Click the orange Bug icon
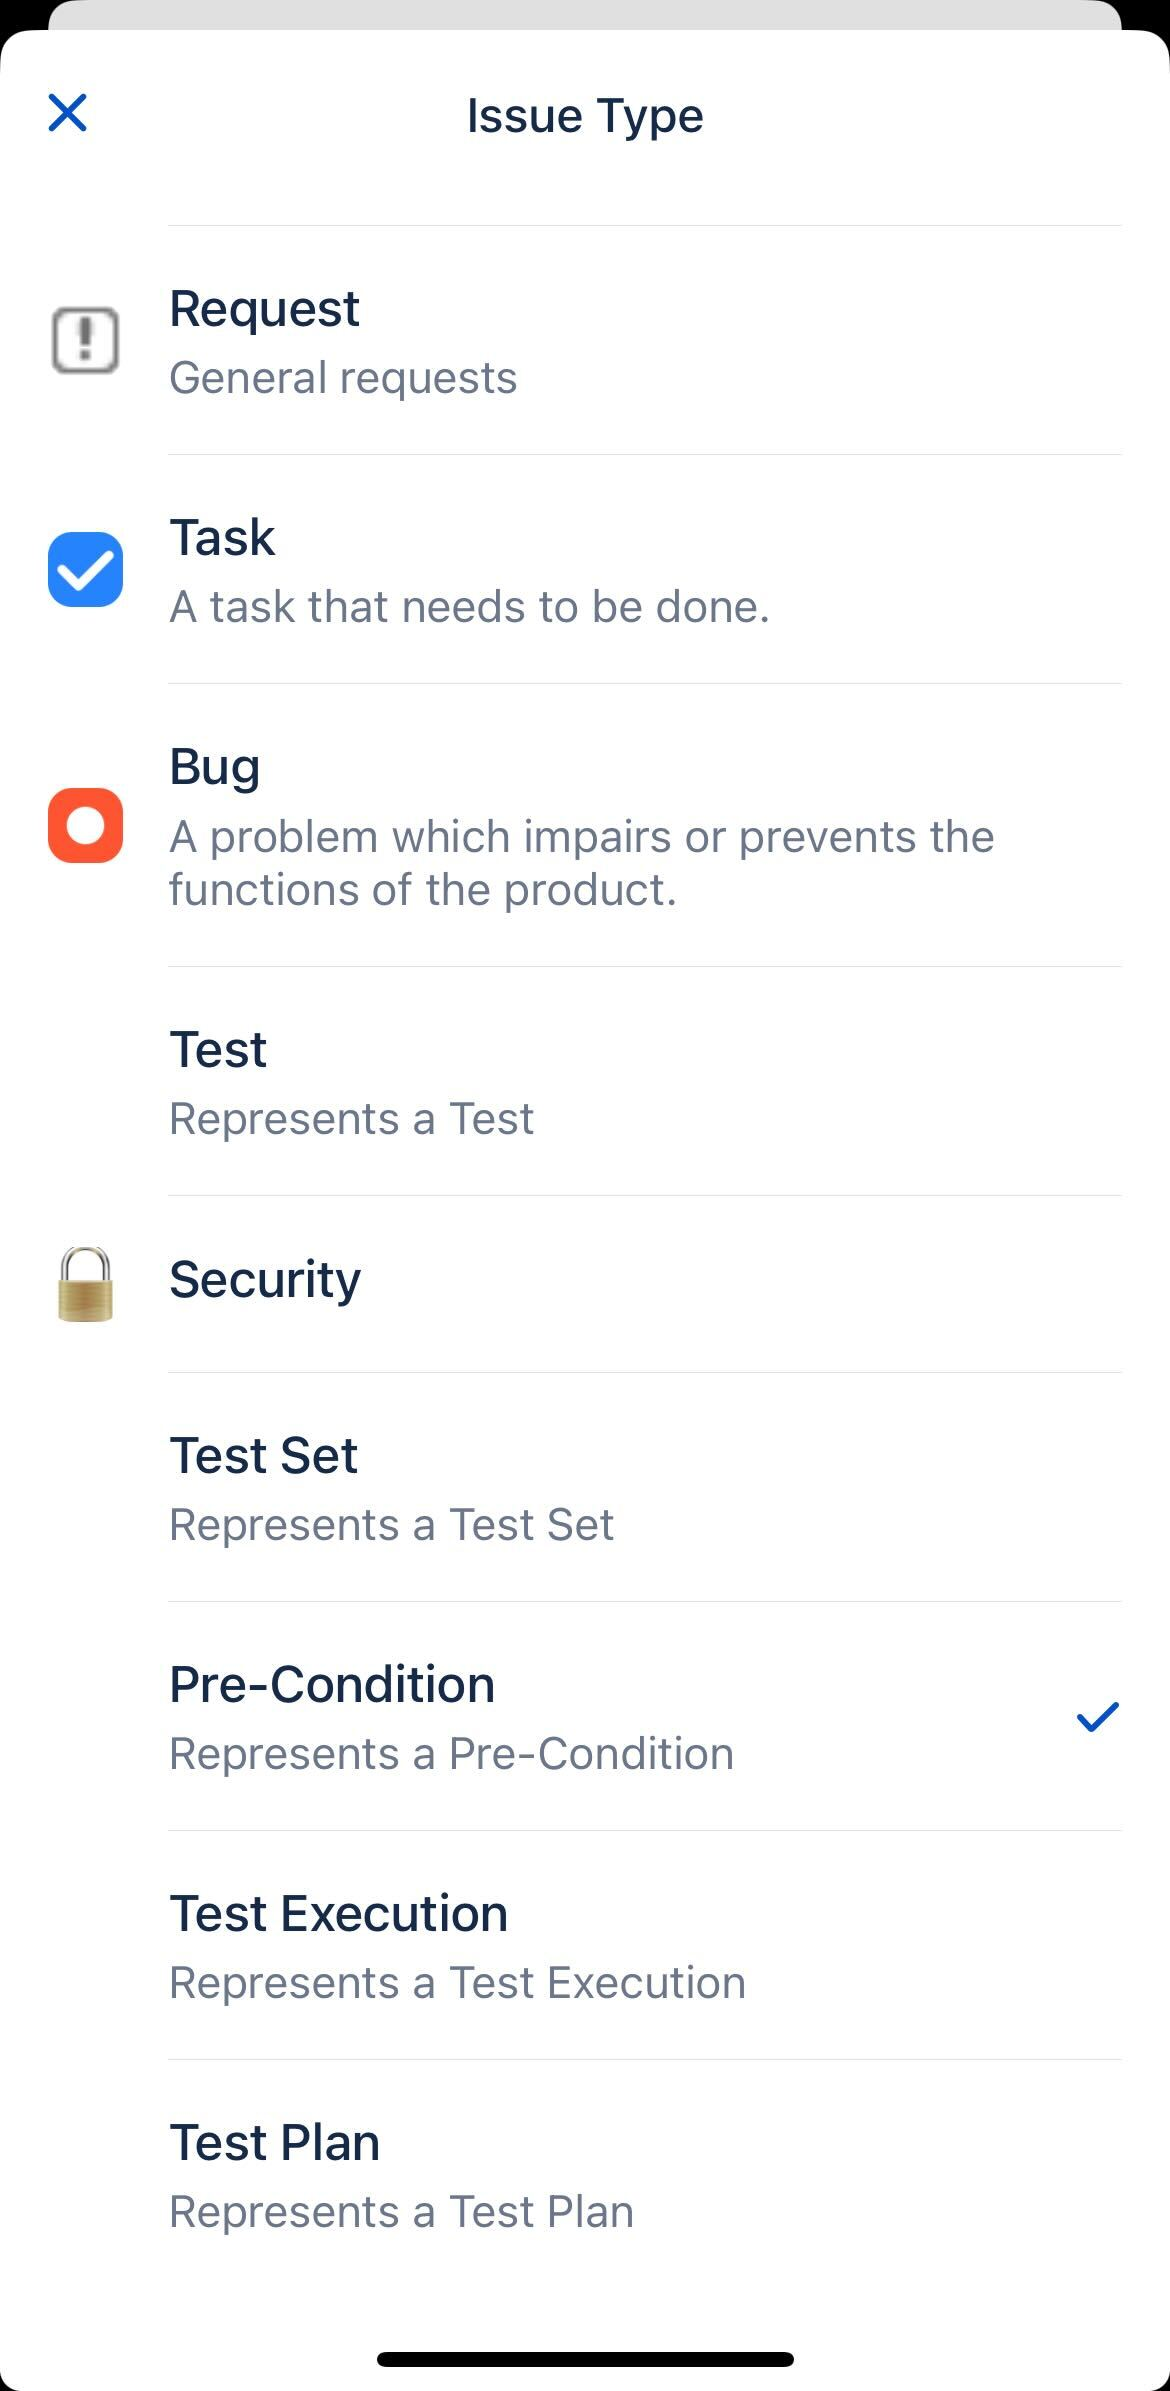Viewport: 1170px width, 2391px height. click(84, 824)
